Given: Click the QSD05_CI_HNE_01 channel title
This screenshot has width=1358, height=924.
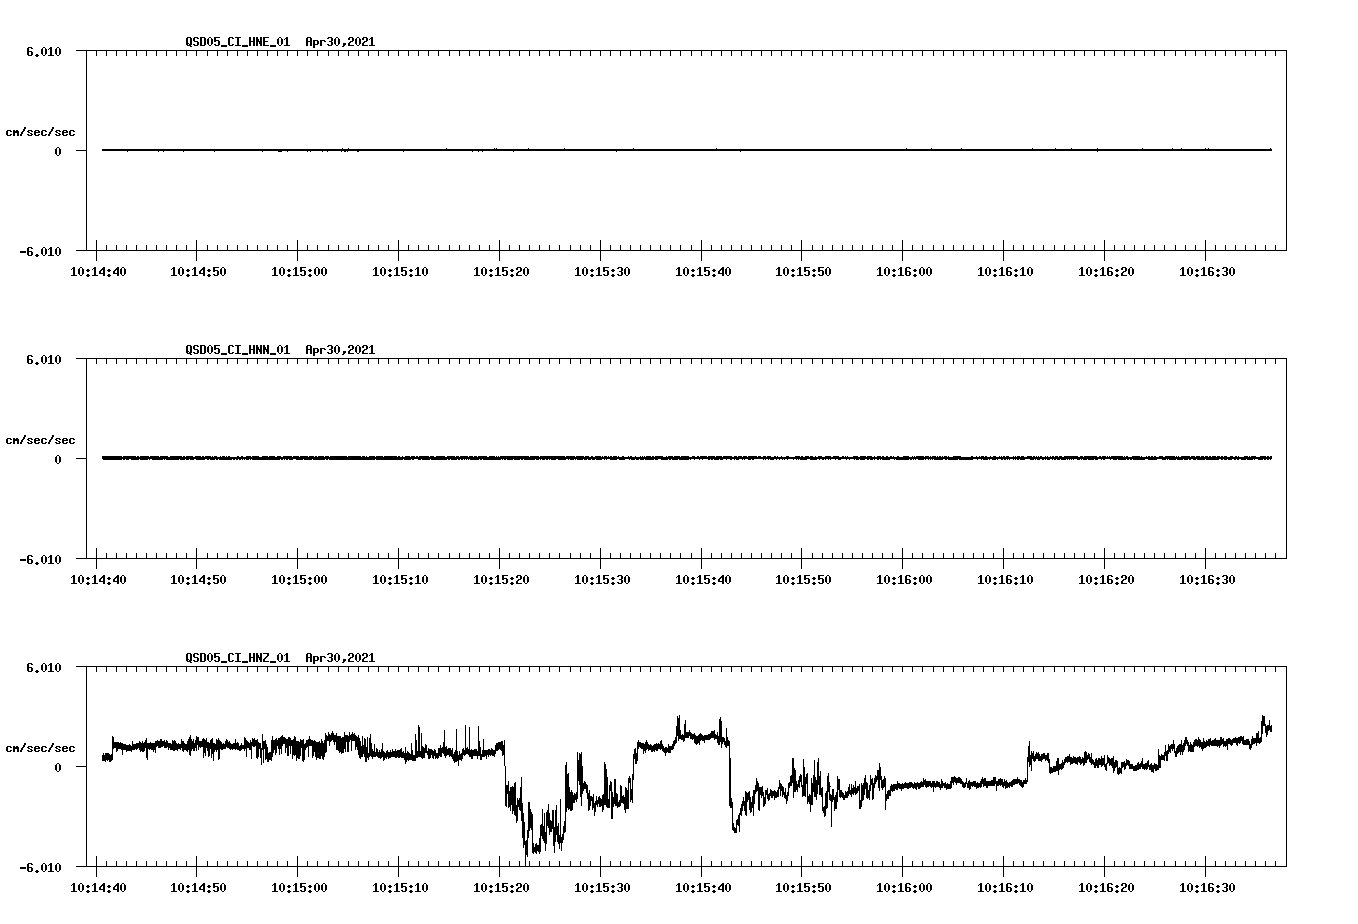Looking at the screenshot, I should pos(235,43).
